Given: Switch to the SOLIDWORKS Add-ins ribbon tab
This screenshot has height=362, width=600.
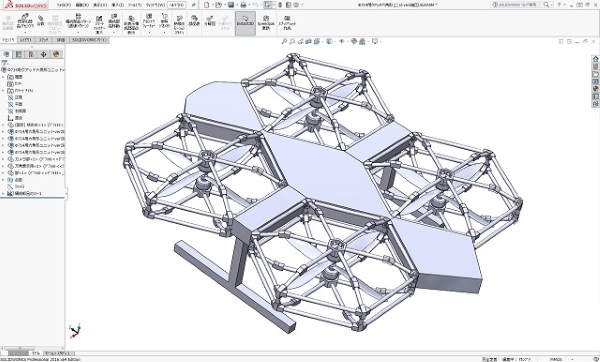Looking at the screenshot, I should coord(90,40).
